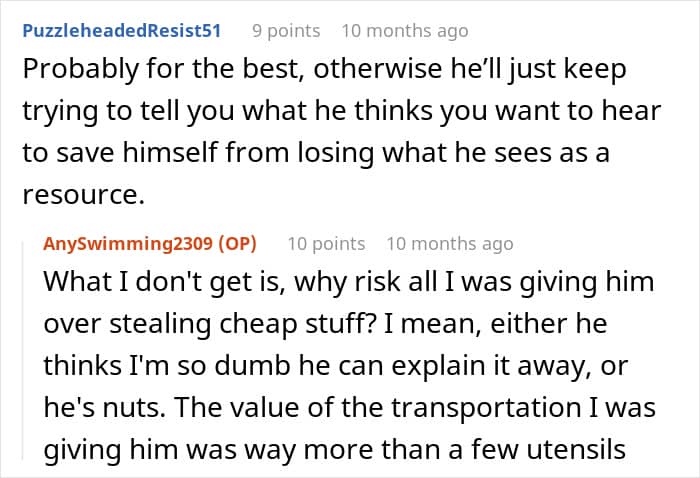Open the OP reply's "10 months ago" permalink

tap(449, 243)
